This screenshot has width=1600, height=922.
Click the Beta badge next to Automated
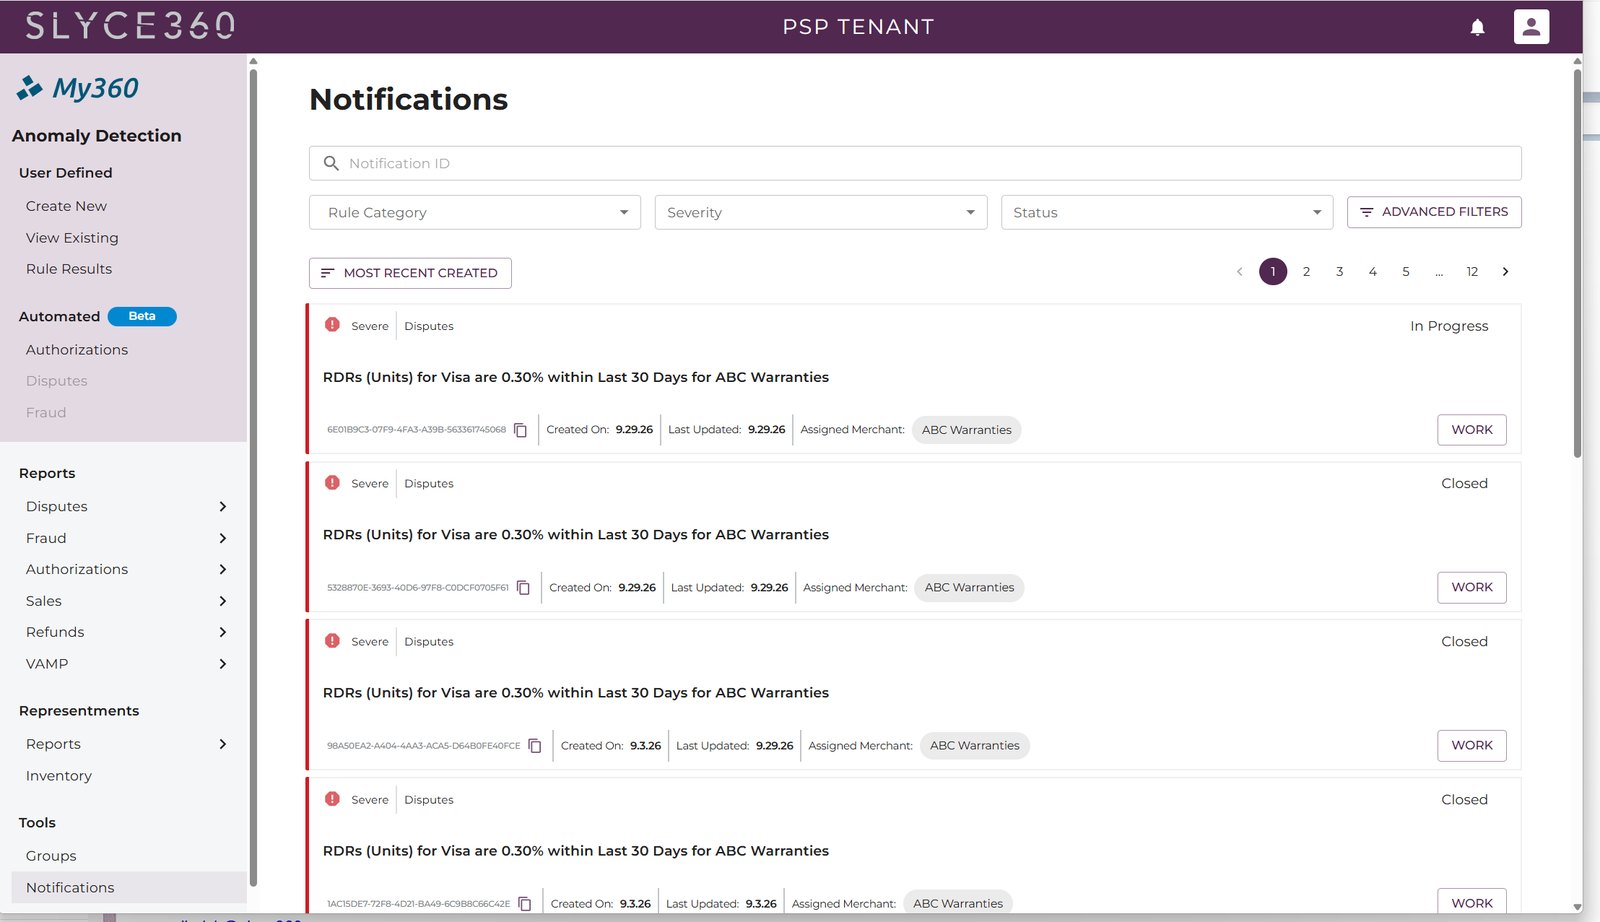coord(142,316)
